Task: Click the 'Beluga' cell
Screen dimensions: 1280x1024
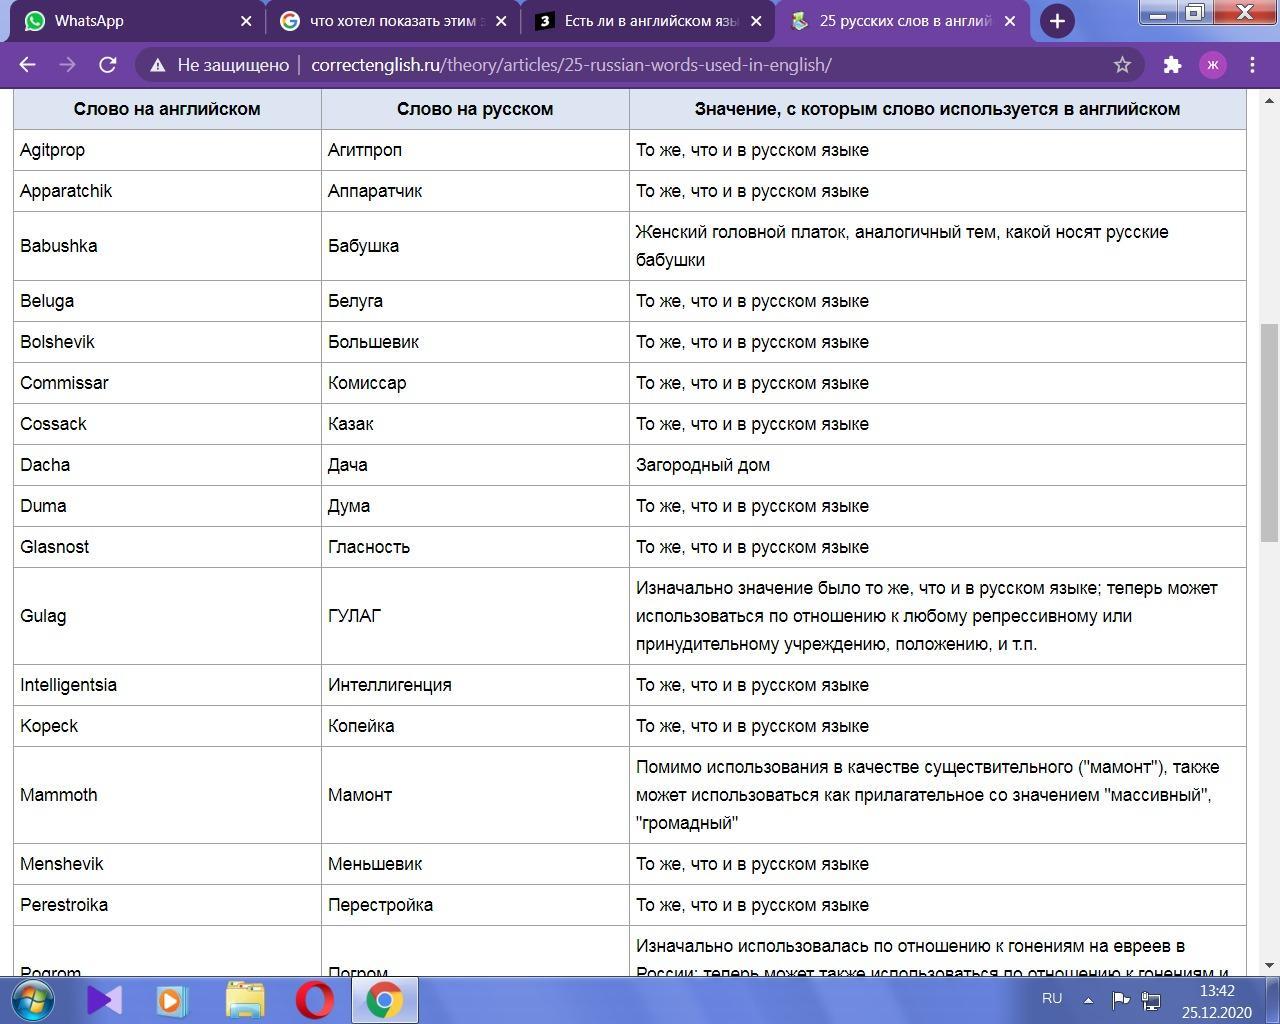Action: tap(167, 301)
